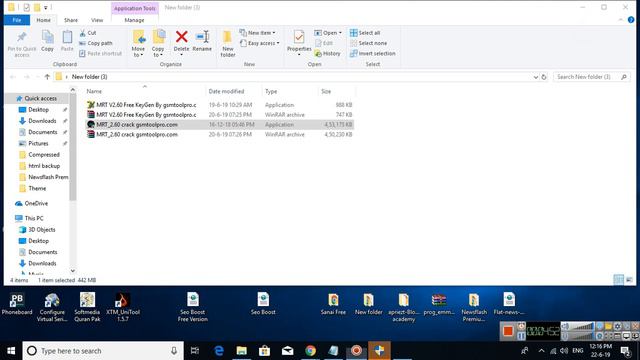Screen dimensions: 640x360
Task: Sort files by Date modified column
Action: coord(233,91)
